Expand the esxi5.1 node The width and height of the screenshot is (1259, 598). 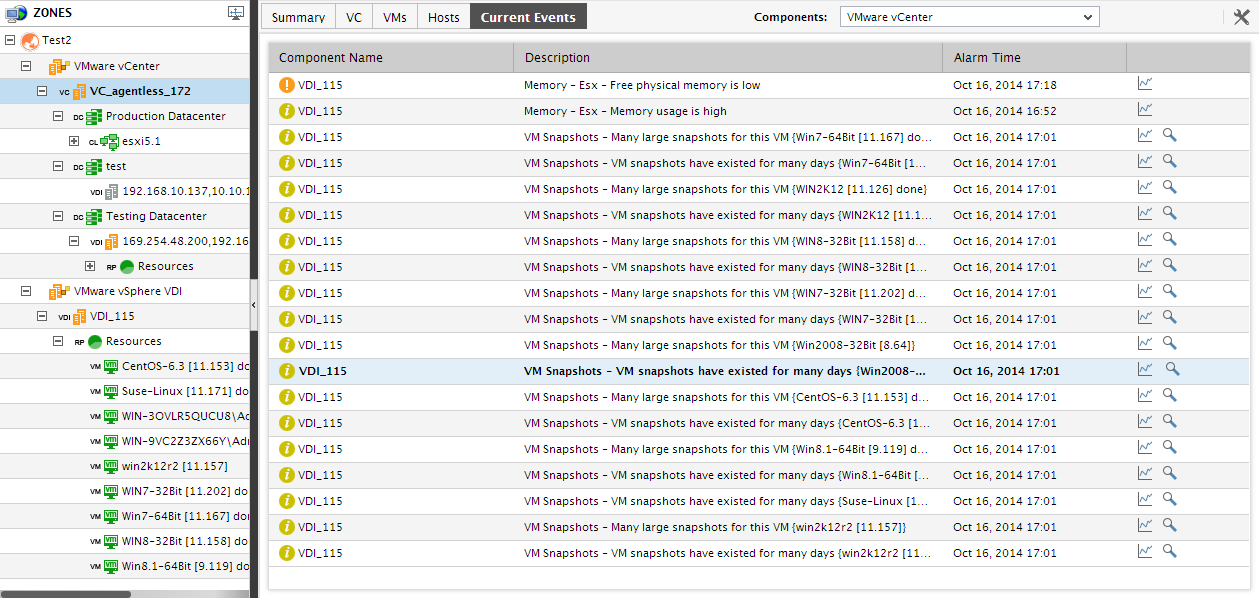pos(74,141)
